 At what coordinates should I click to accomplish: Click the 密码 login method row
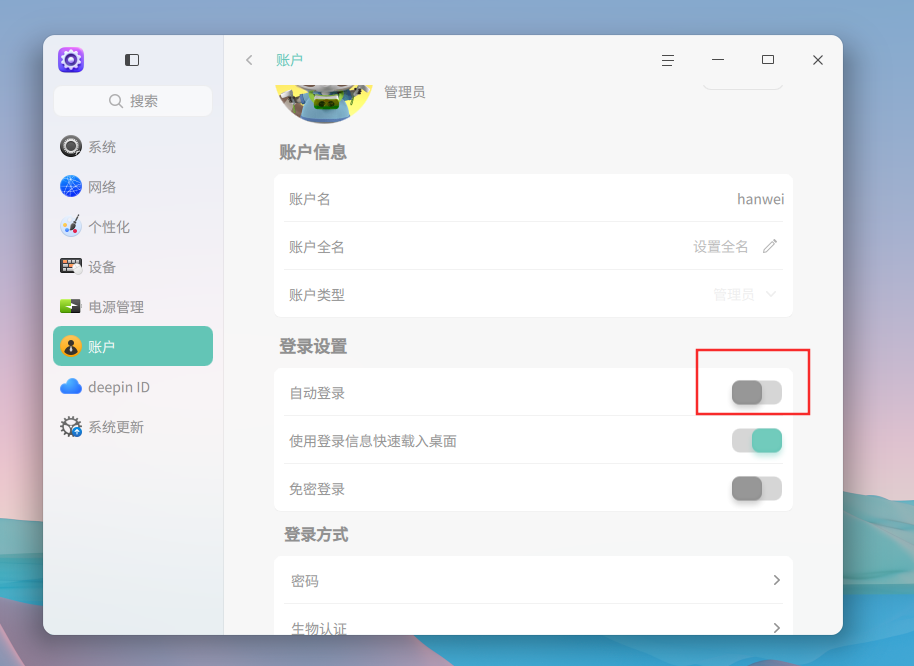pyautogui.click(x=533, y=580)
